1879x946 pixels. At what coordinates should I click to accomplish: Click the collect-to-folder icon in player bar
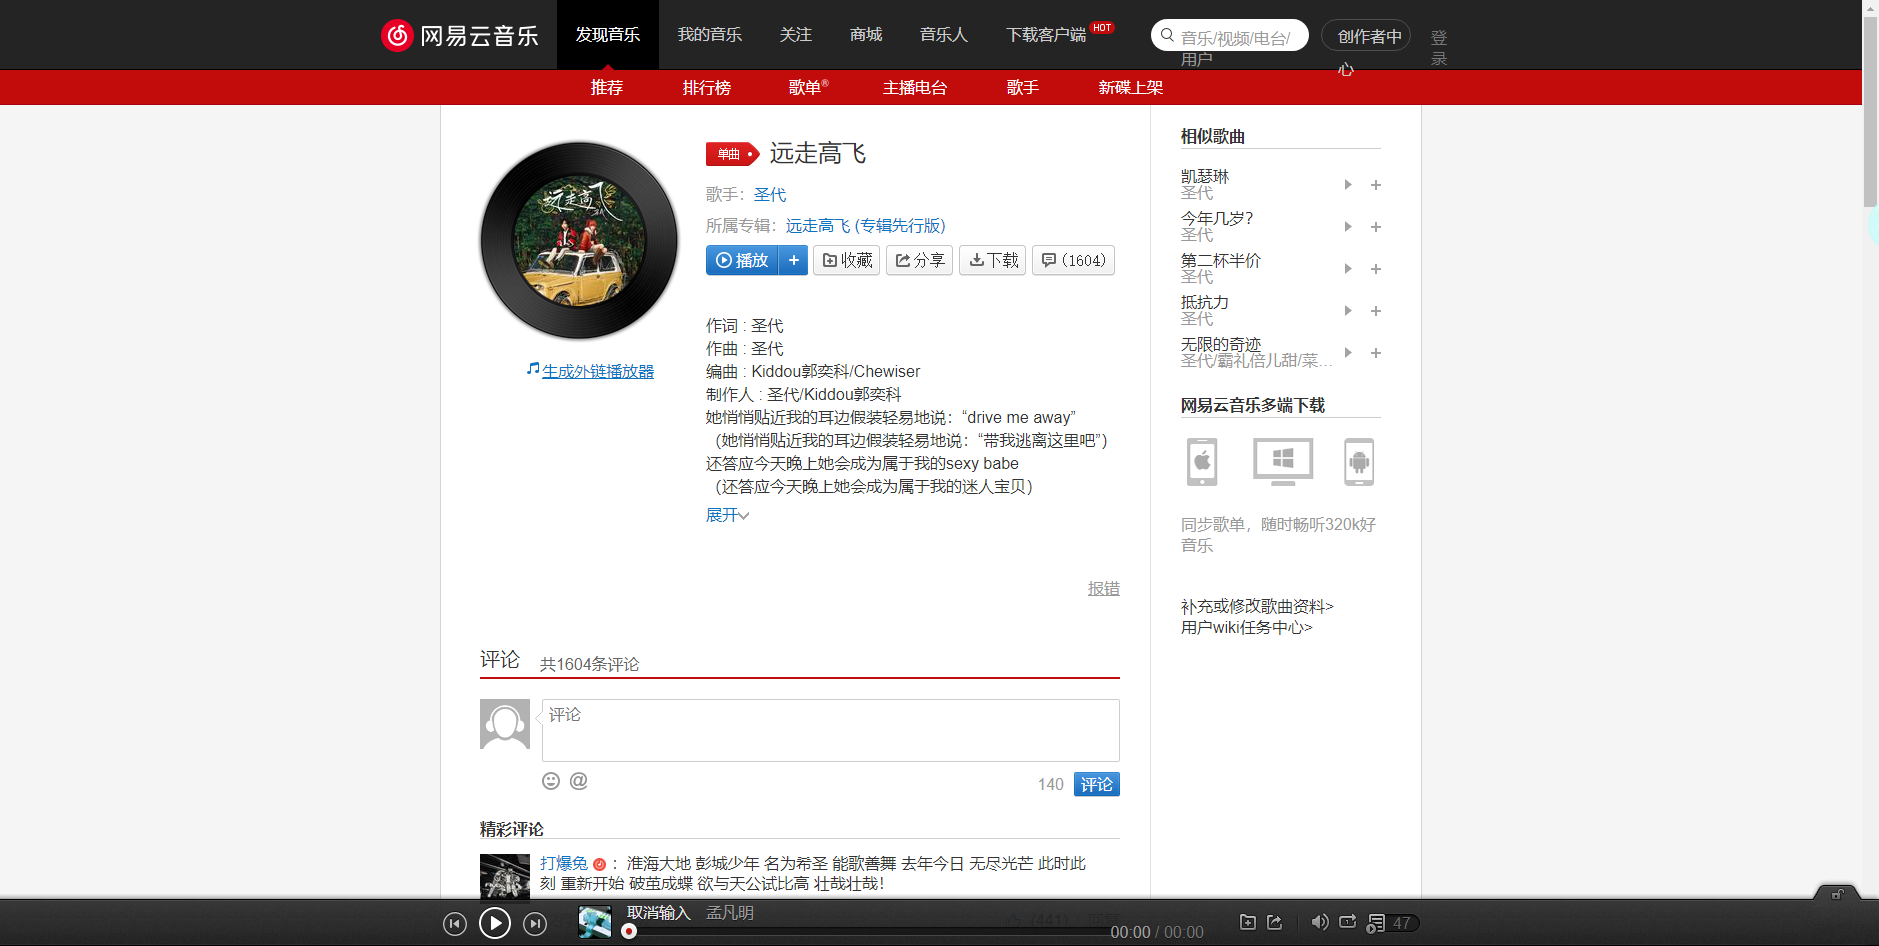(x=1247, y=922)
